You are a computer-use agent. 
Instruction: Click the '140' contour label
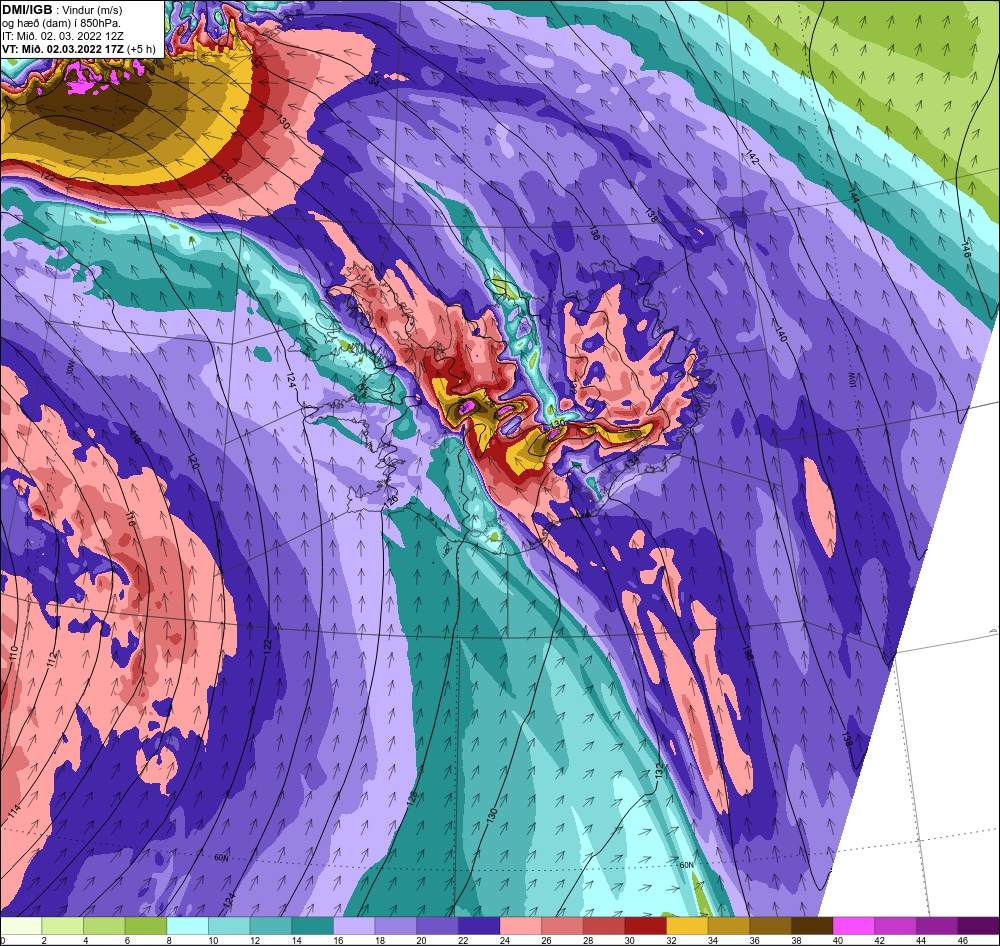tap(781, 334)
